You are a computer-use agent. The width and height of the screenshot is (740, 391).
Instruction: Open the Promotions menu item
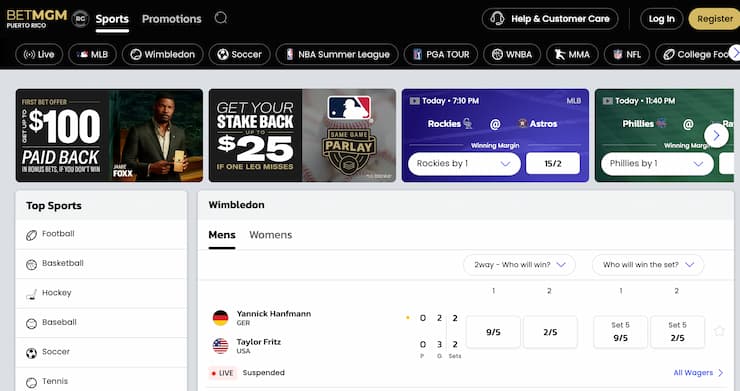tap(172, 19)
